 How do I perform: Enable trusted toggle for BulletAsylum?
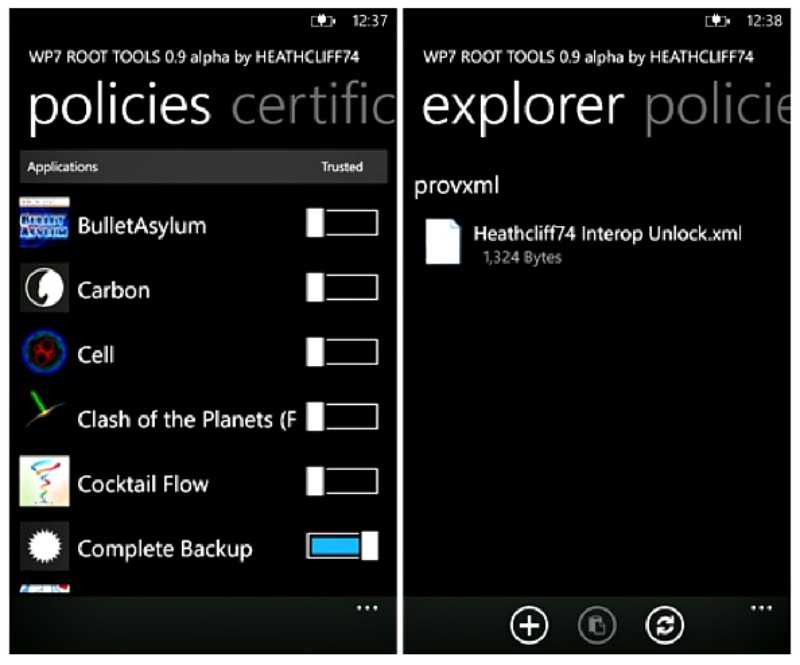click(x=342, y=224)
